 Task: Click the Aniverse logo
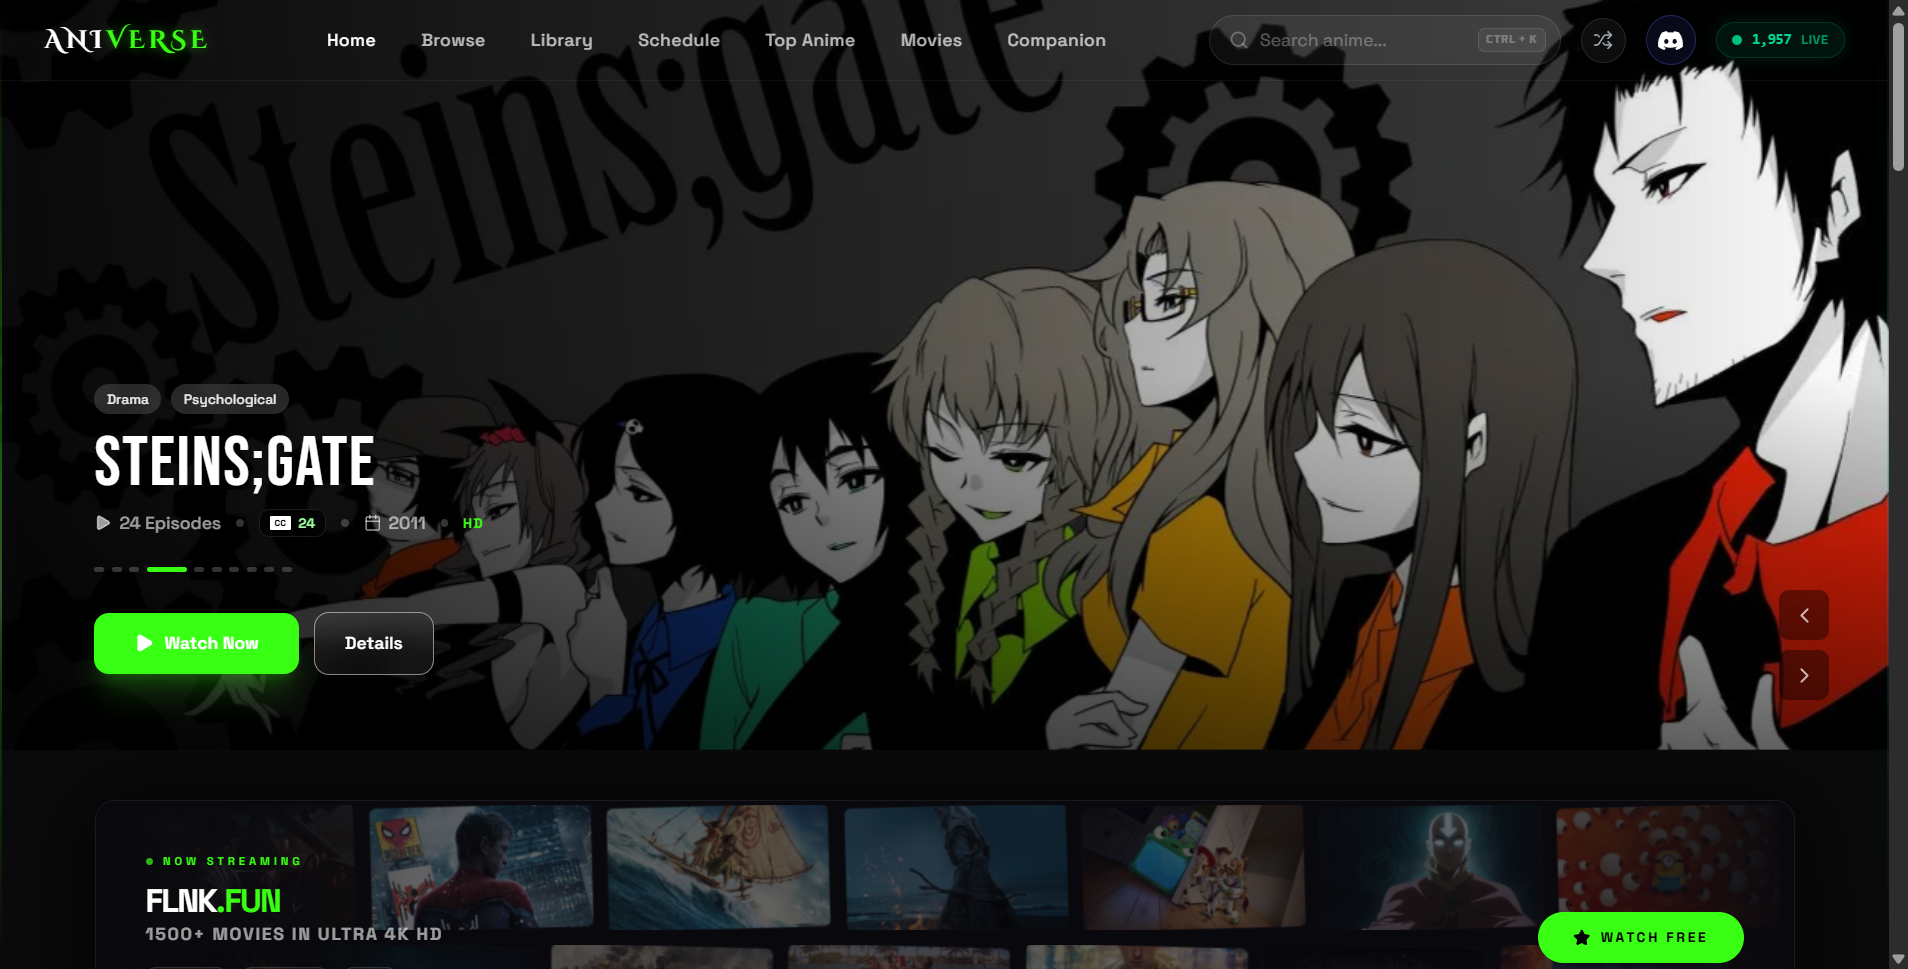point(126,40)
